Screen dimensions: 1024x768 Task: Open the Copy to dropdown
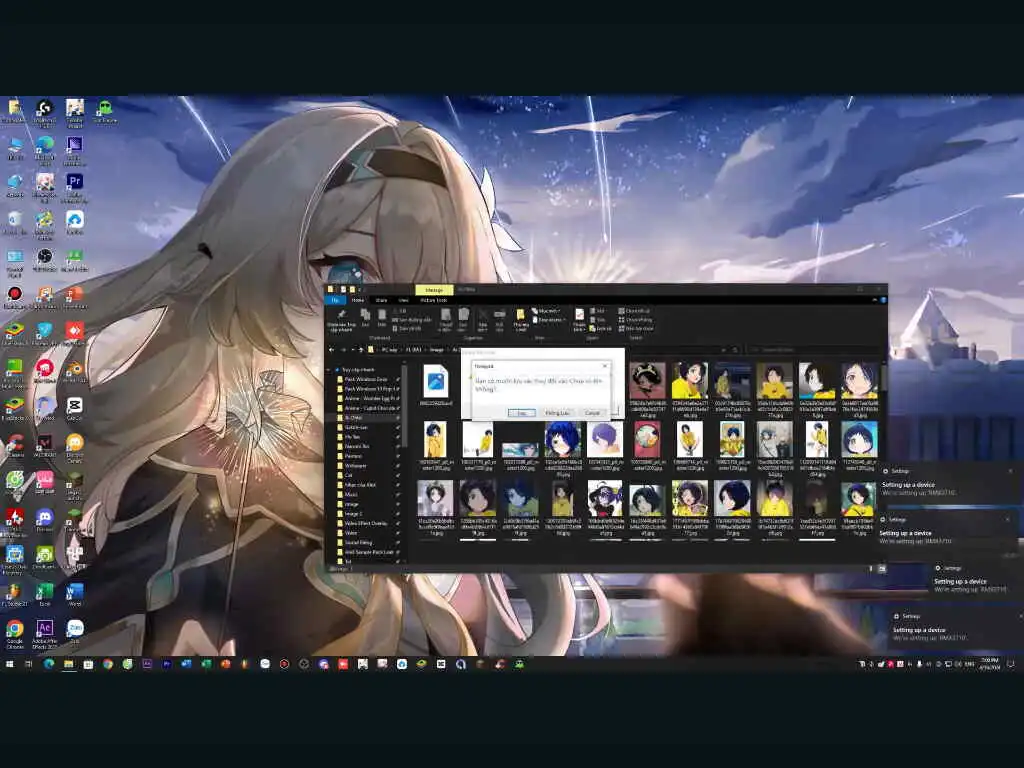462,319
